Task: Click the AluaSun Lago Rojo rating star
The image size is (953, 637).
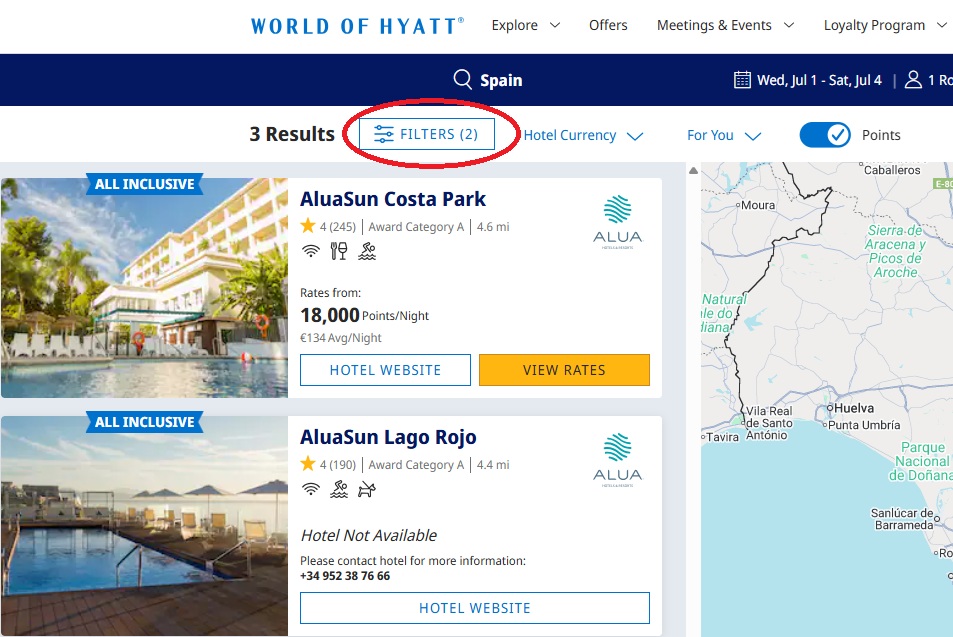Action: click(308, 464)
